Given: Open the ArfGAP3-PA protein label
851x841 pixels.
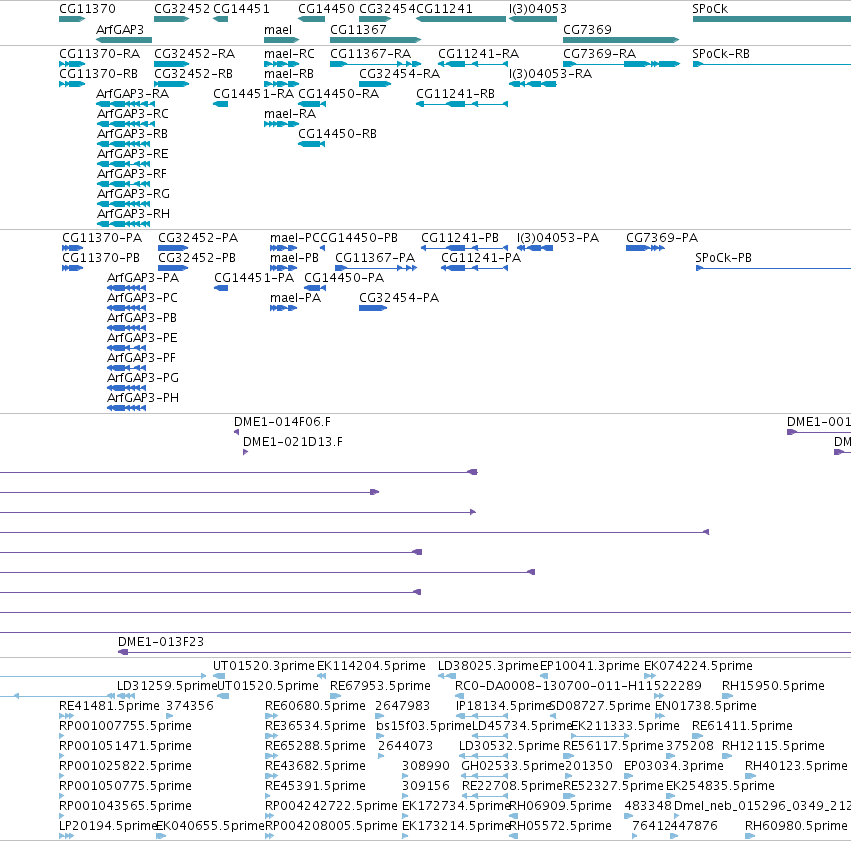Looking at the screenshot, I should coord(143,278).
